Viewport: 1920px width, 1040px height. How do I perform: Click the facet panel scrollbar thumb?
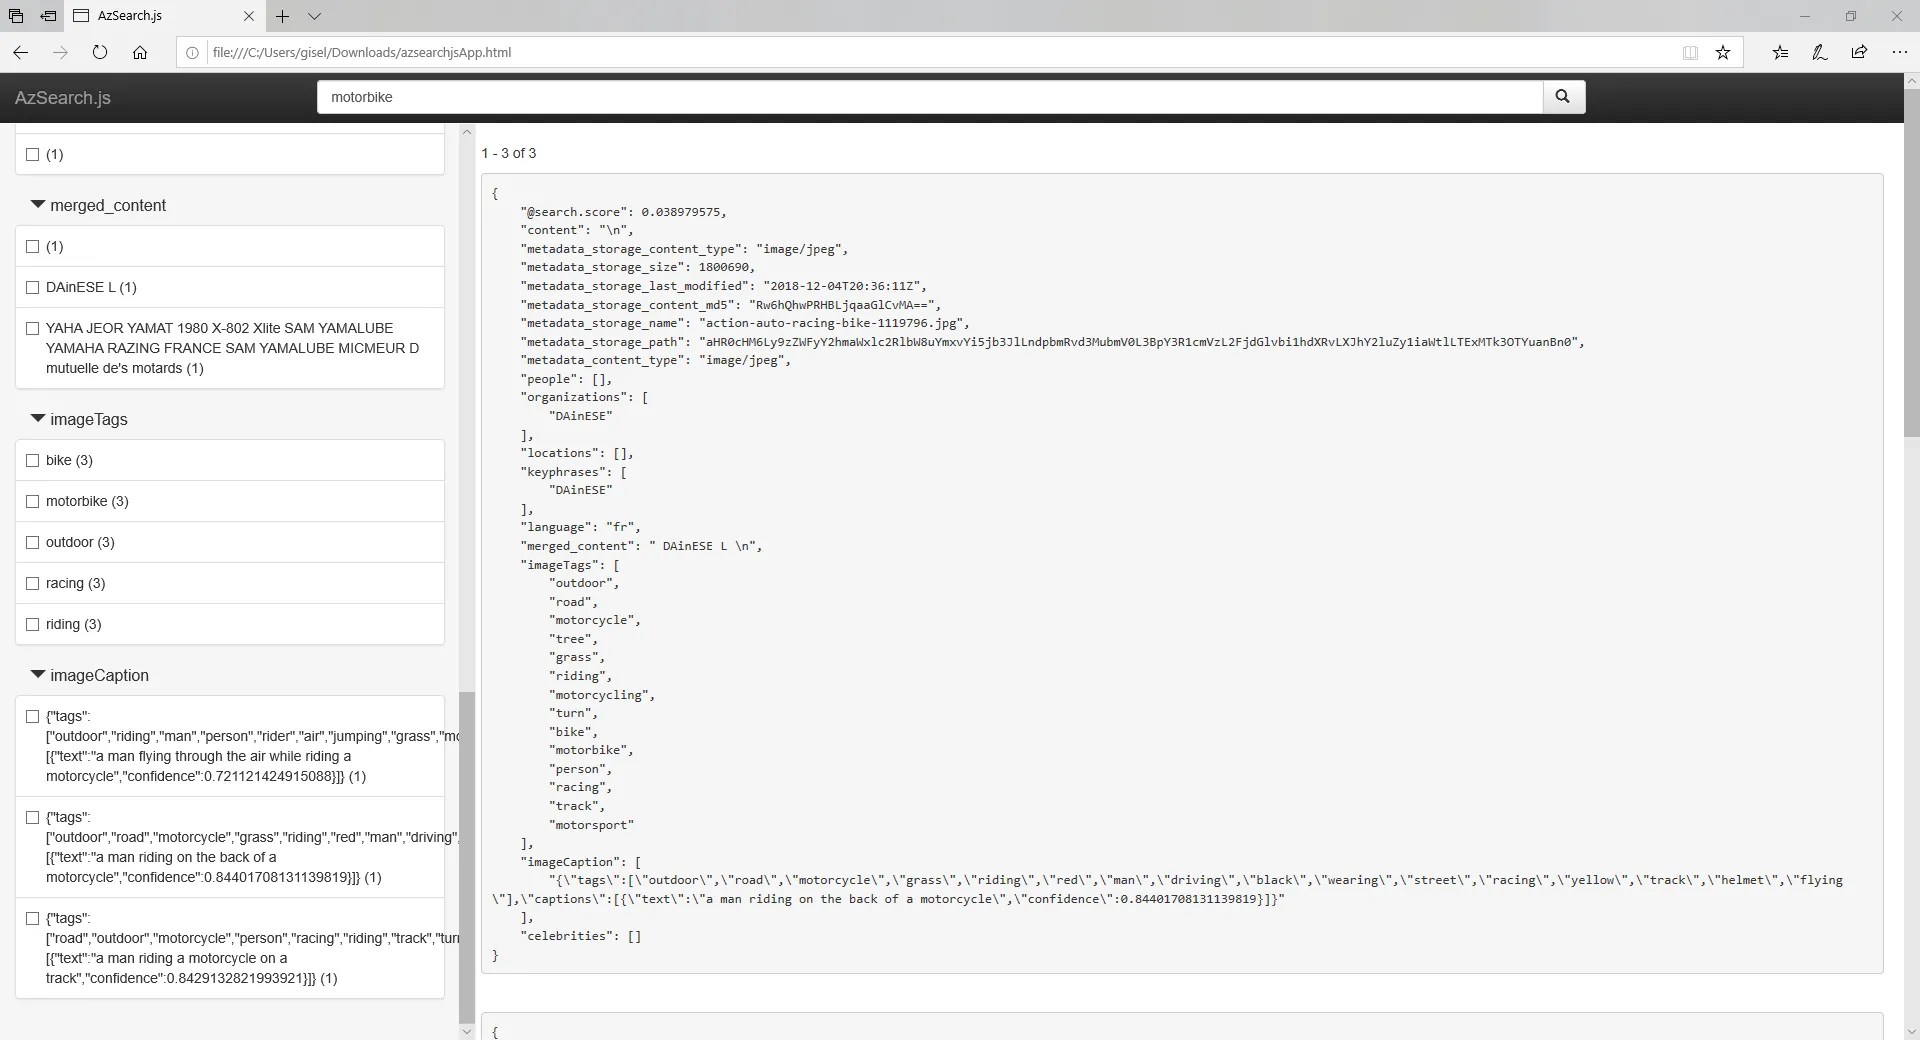(x=466, y=857)
